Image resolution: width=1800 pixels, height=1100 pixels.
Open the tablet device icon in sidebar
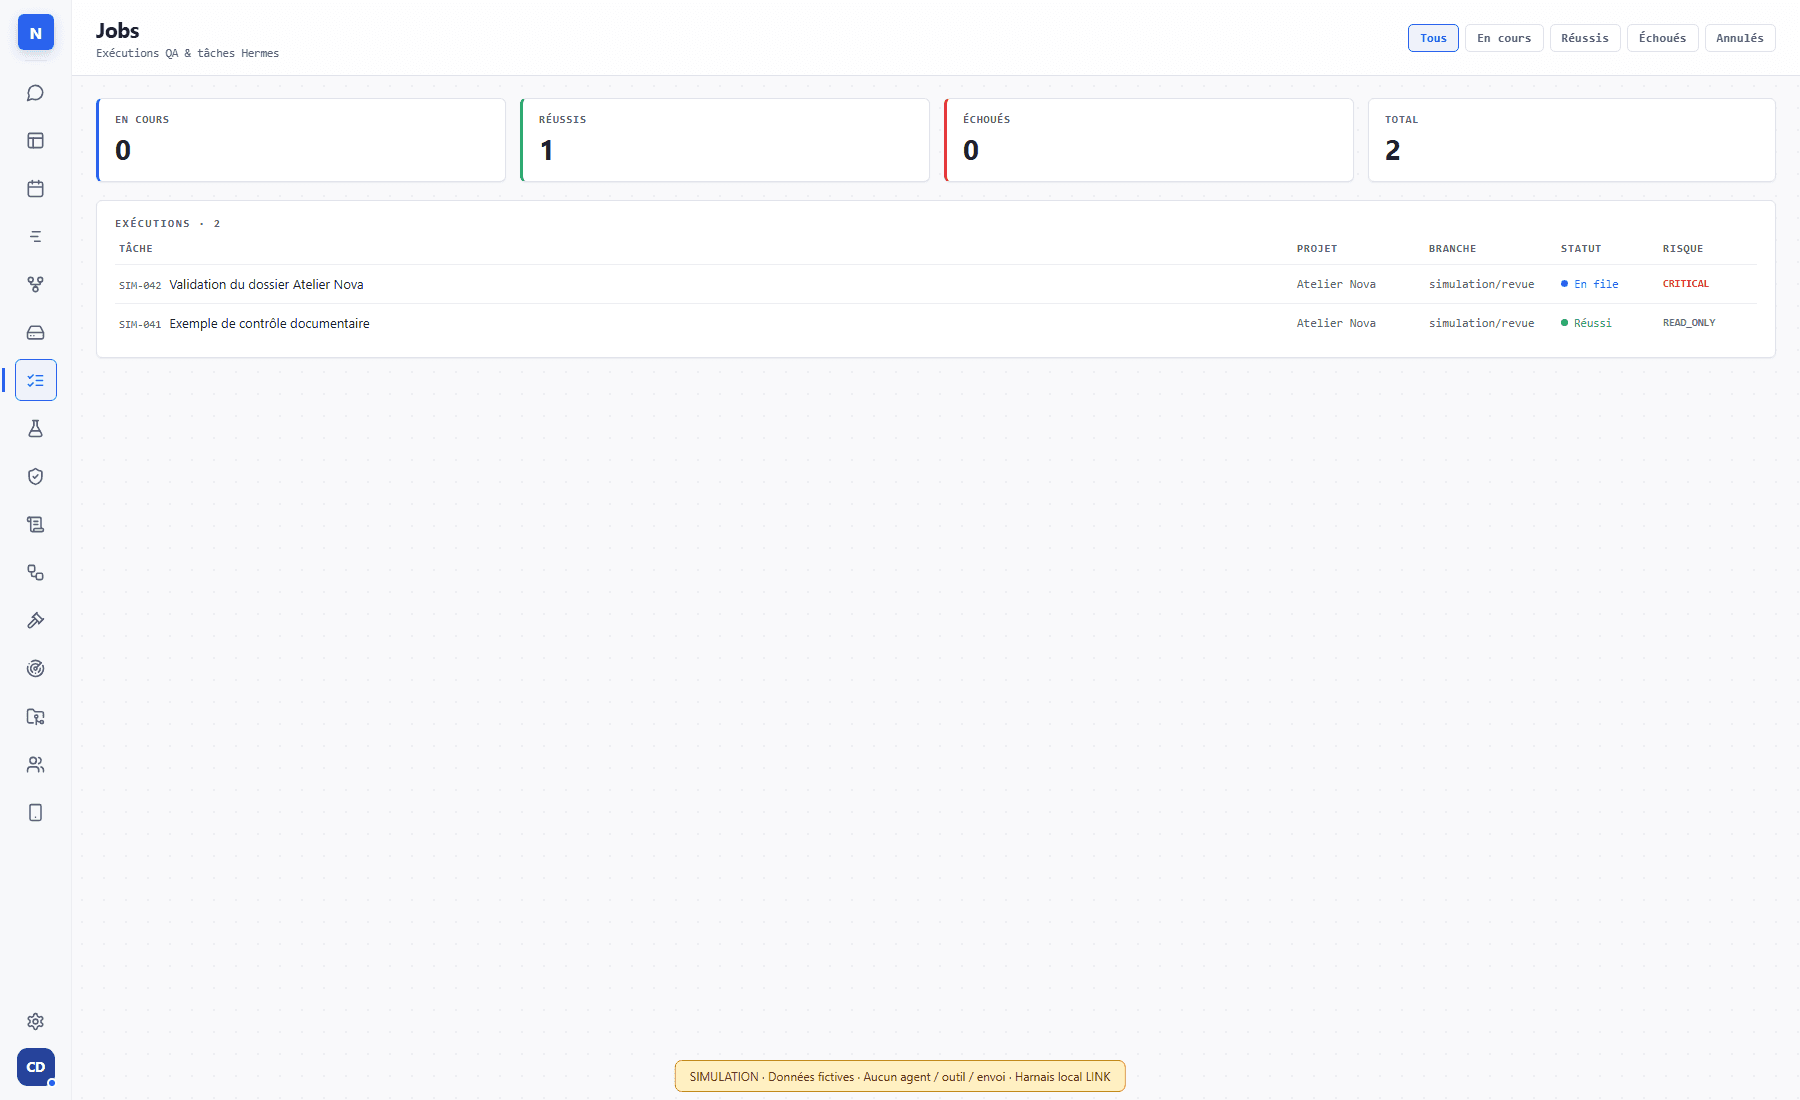[35, 813]
